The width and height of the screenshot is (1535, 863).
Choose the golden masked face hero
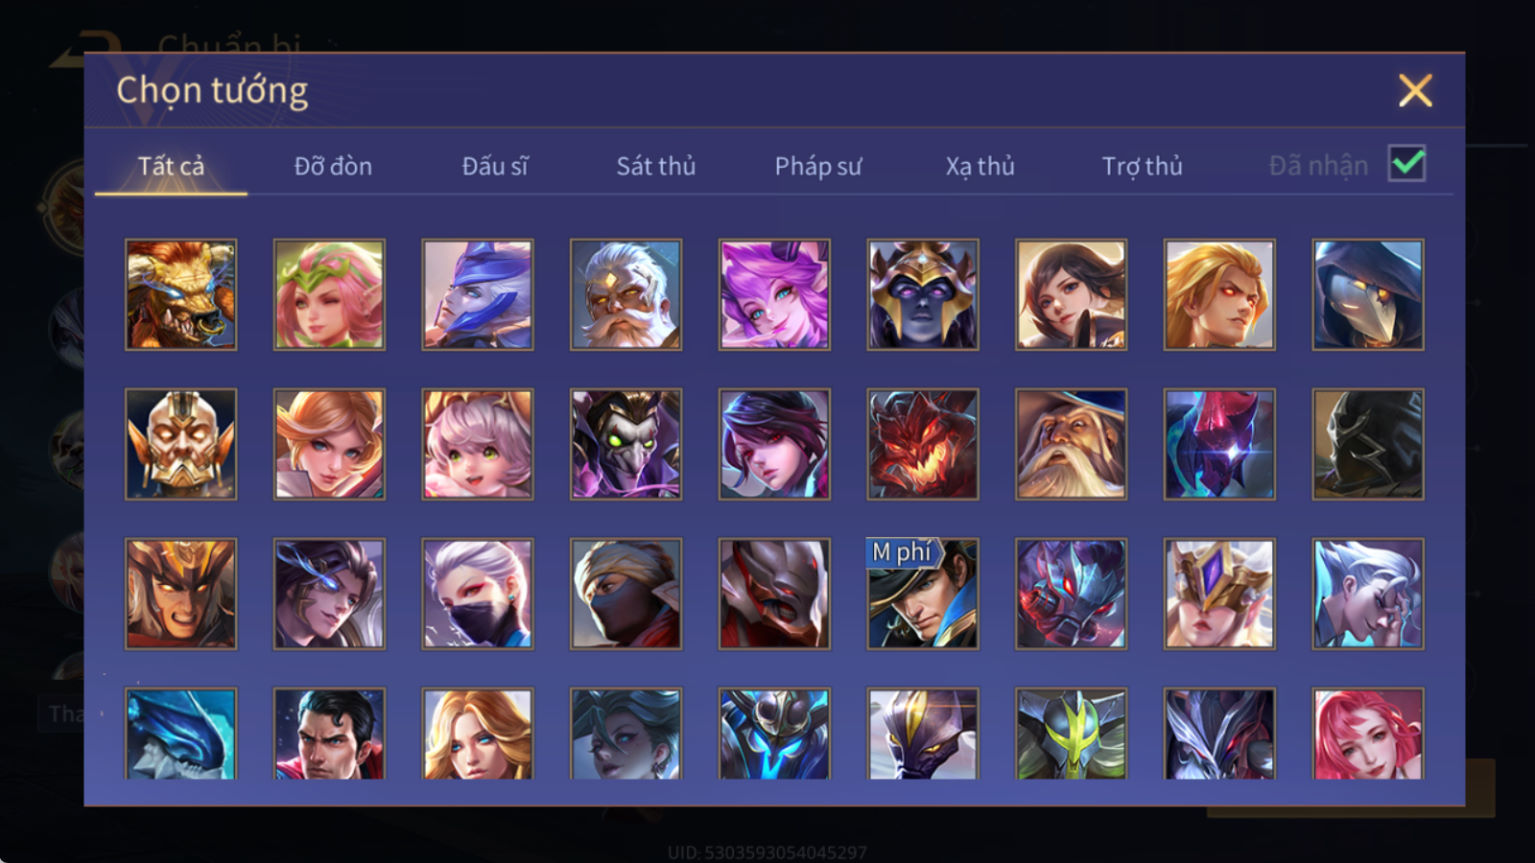[181, 444]
